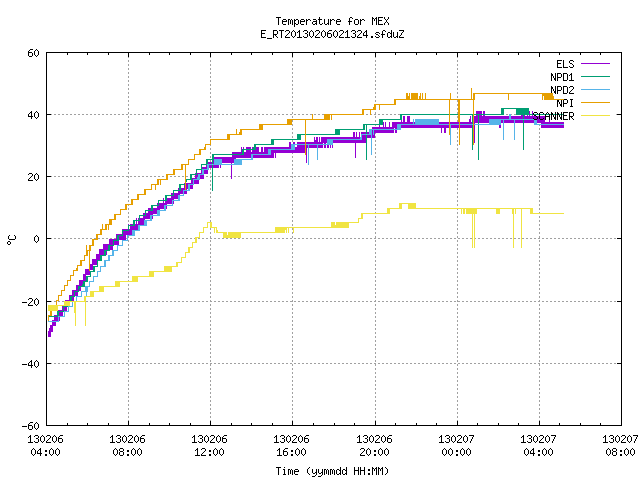Click the y-axis tick value 0
Image resolution: width=640 pixels, height=480 pixels.
[37, 239]
